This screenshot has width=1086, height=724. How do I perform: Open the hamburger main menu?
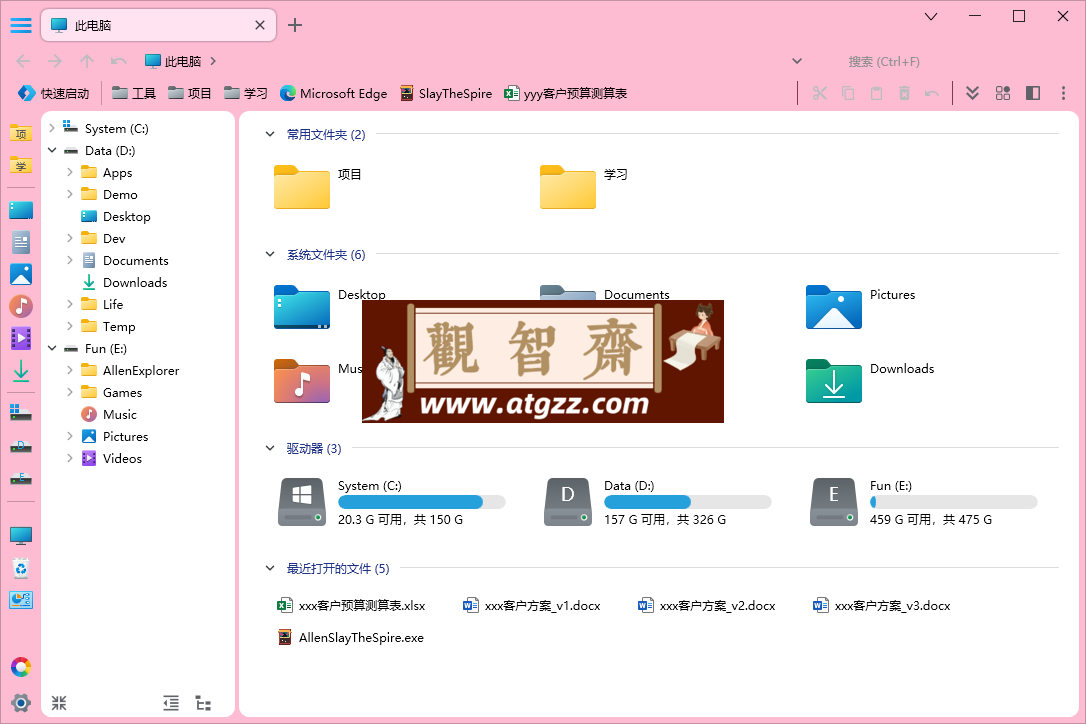pos(21,26)
